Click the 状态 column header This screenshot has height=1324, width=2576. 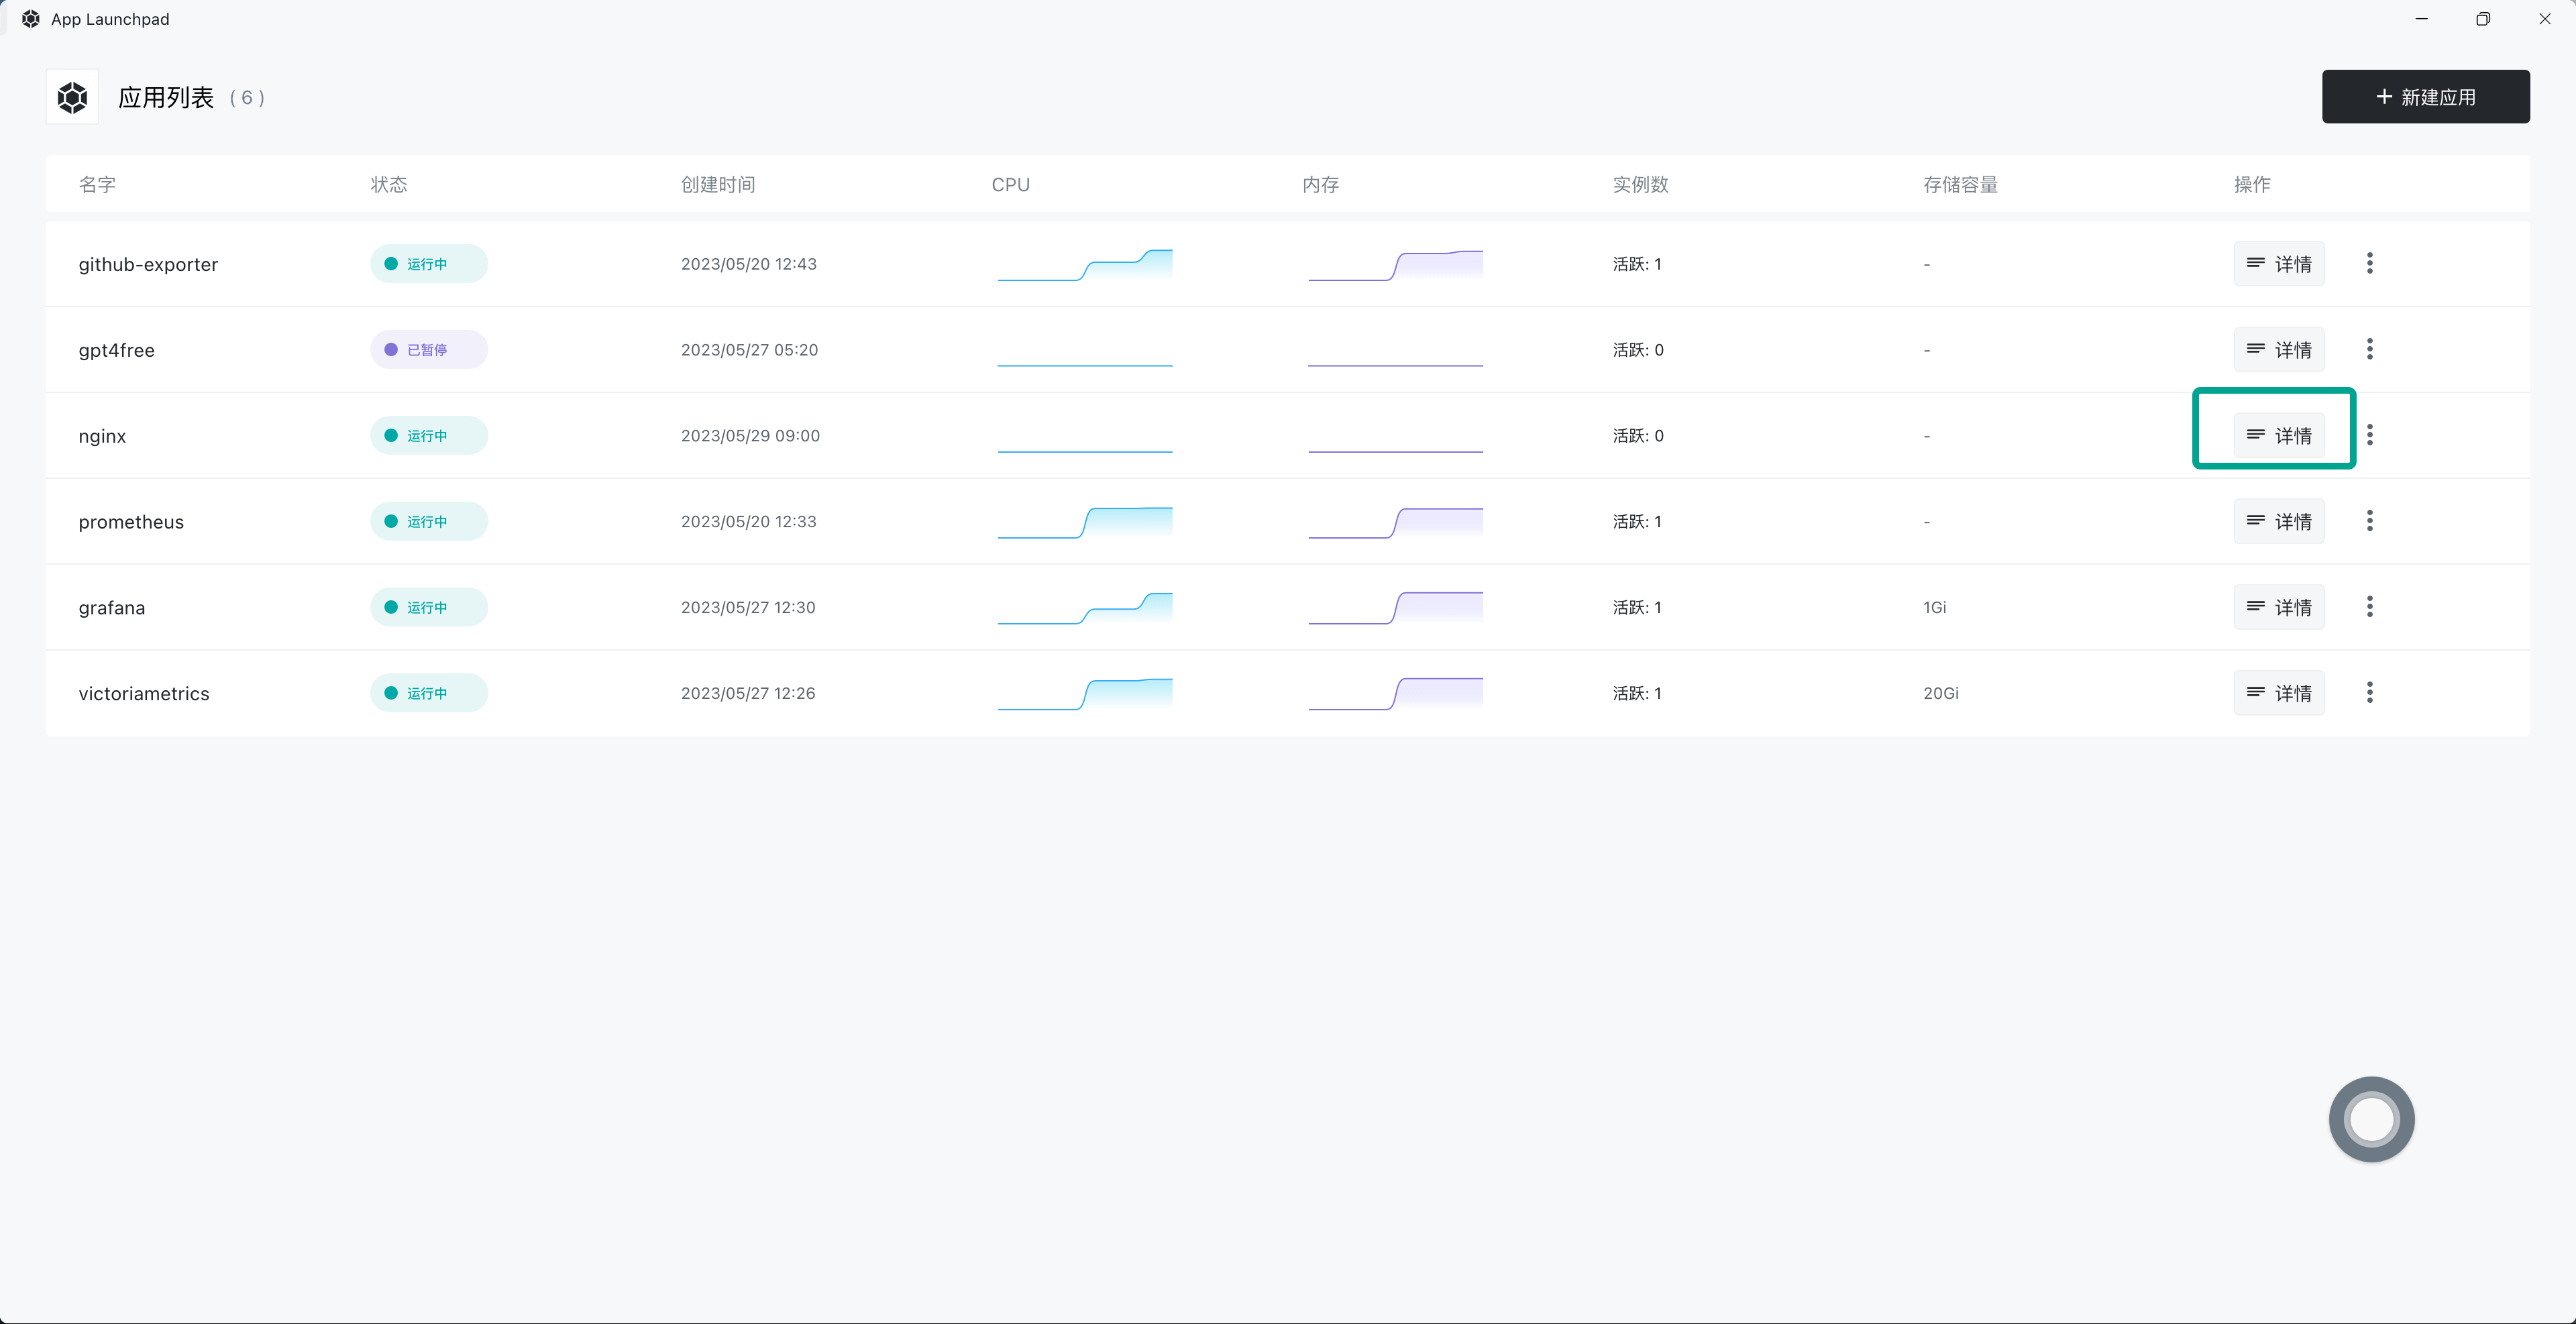pos(389,185)
